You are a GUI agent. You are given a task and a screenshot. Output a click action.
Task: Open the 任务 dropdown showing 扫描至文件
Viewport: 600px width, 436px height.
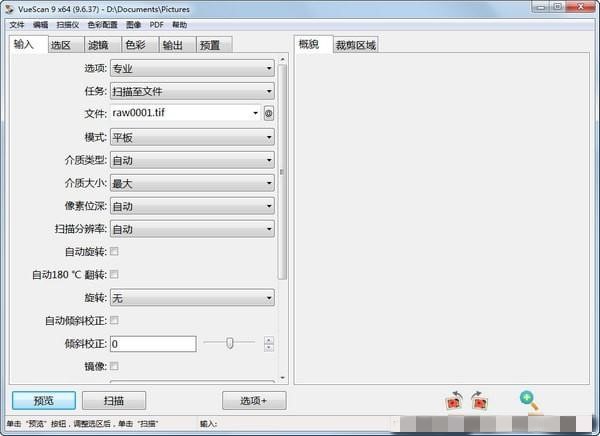tap(192, 91)
